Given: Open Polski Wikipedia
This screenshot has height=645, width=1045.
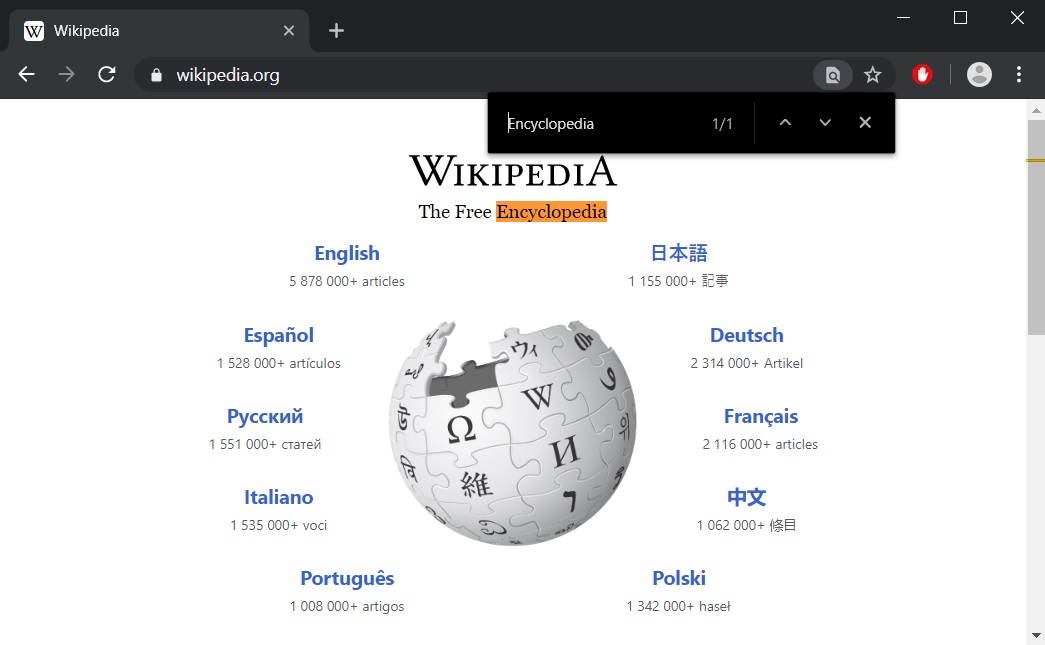Looking at the screenshot, I should 678,578.
